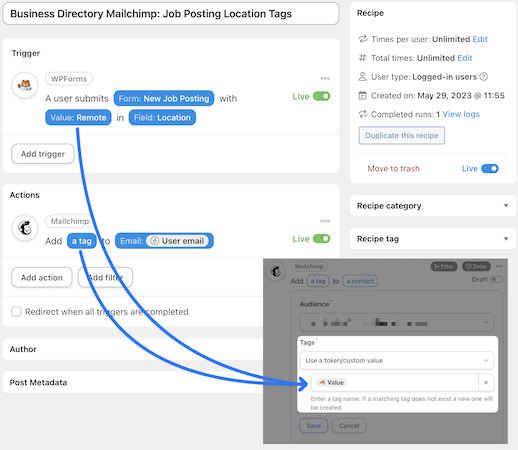Click Duplicate this recipe button
This screenshot has height=450, width=518.
click(x=402, y=135)
